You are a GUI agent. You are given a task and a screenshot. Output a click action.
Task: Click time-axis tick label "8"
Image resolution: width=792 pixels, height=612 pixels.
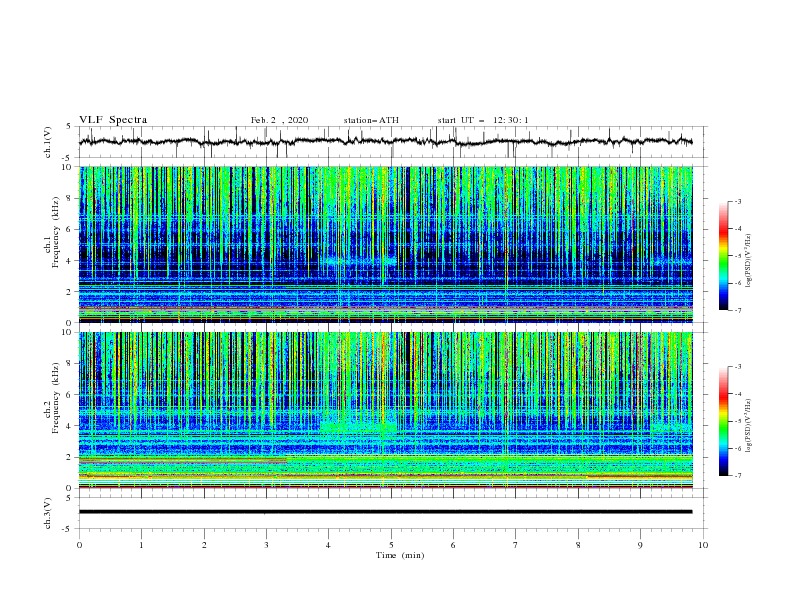tap(578, 545)
